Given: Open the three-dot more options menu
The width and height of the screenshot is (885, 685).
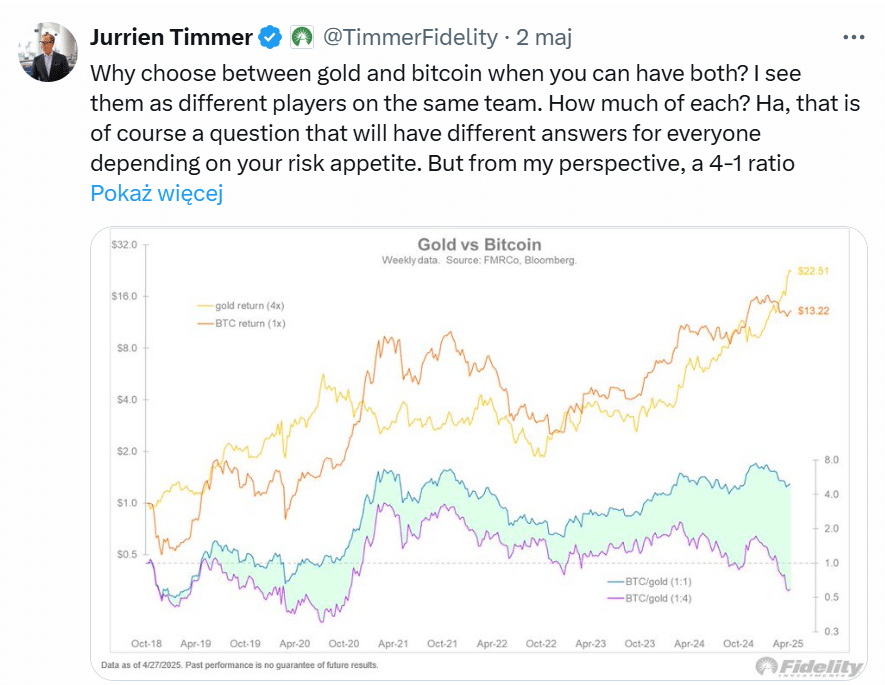Looking at the screenshot, I should (853, 37).
